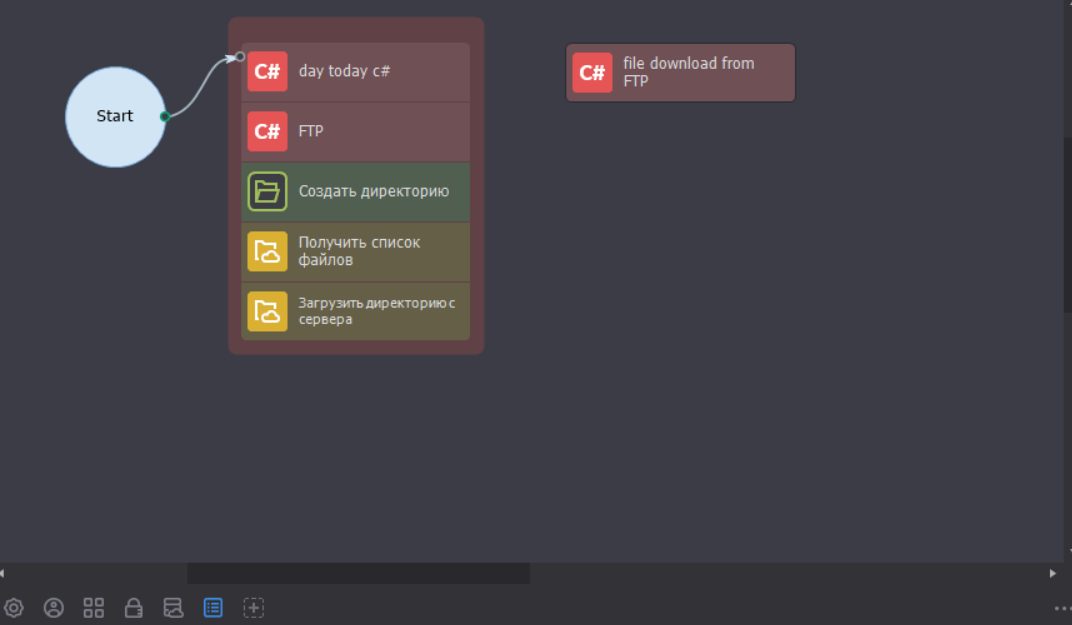Viewport: 1072px width, 625px height.
Task: Select the 'Получить список файлов' action label
Action: click(x=360, y=251)
